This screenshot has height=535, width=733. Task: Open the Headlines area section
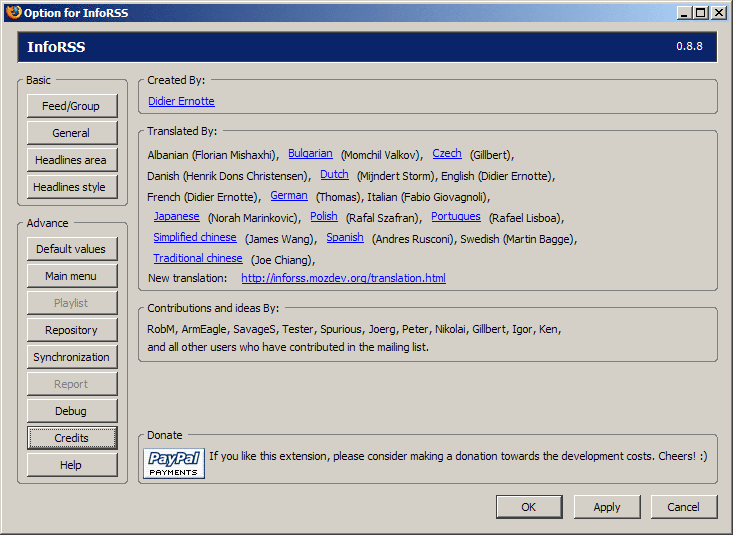tap(72, 160)
